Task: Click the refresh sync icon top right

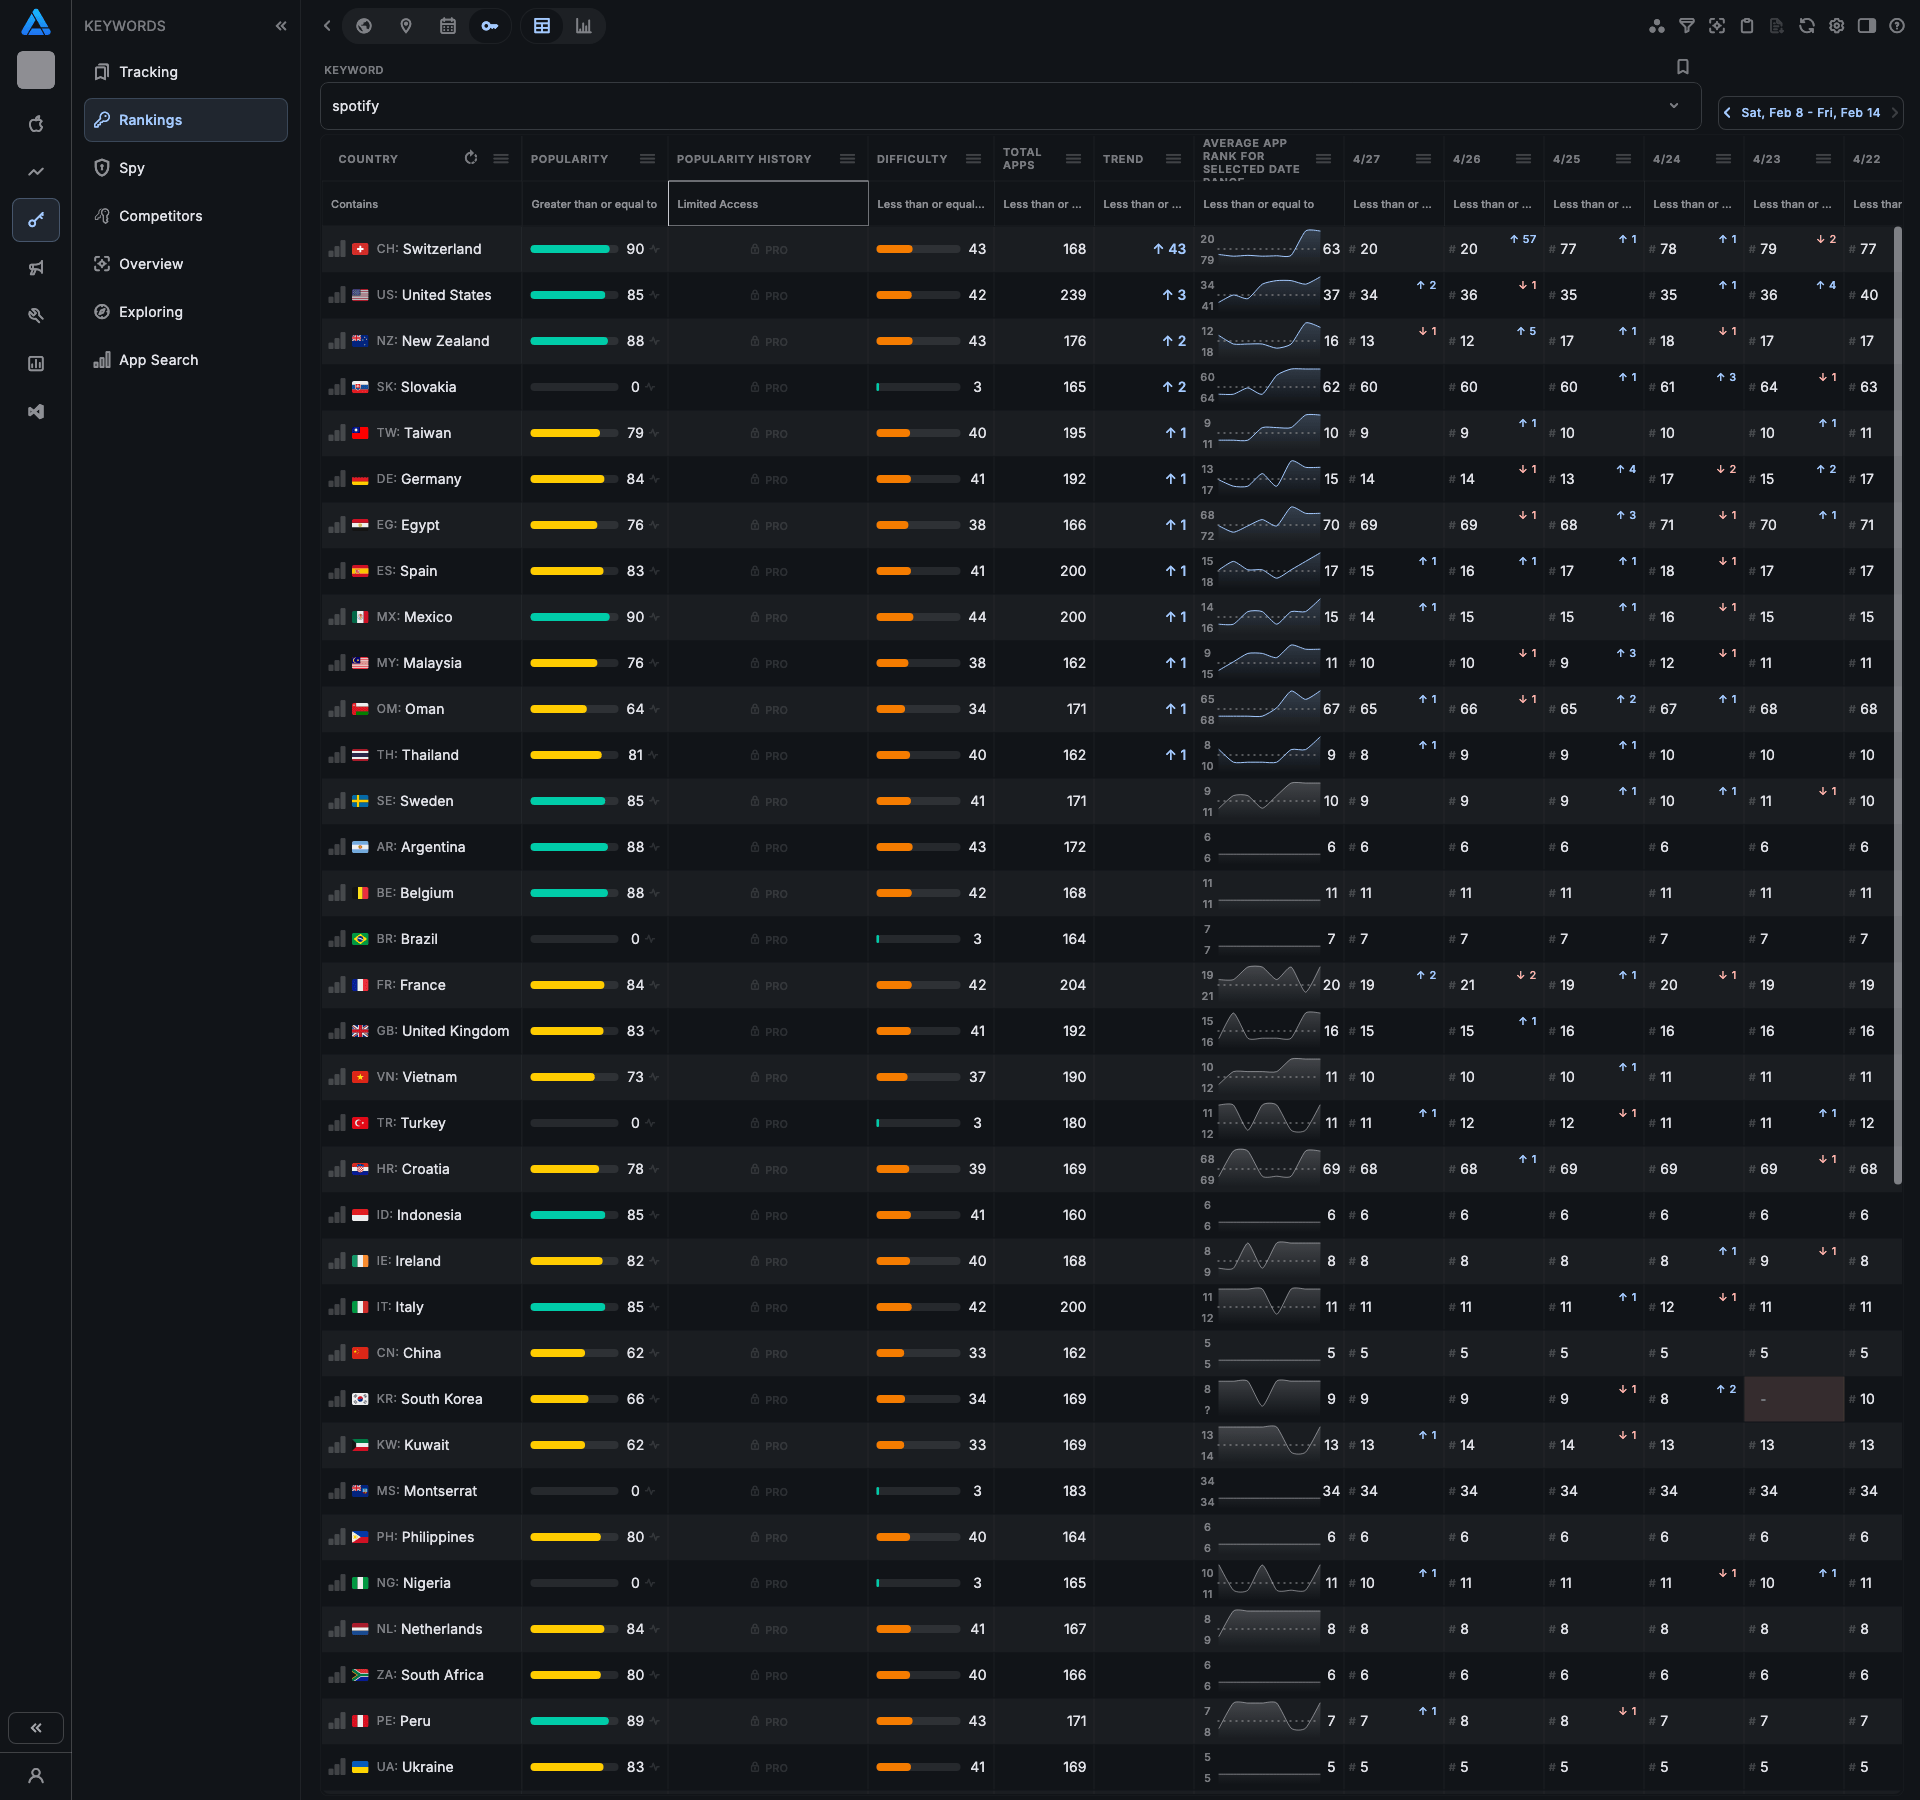Action: click(1807, 26)
